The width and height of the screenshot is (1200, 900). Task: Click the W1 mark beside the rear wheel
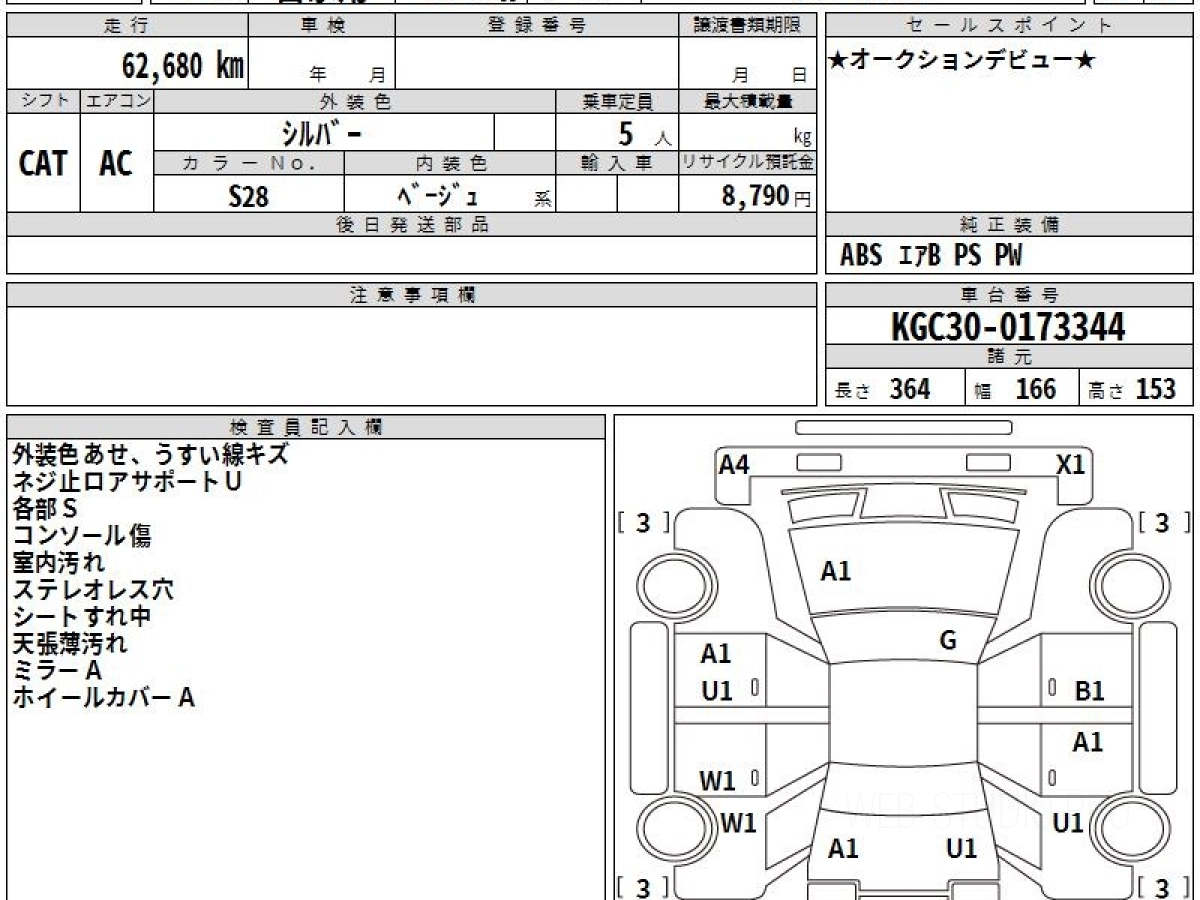738,823
